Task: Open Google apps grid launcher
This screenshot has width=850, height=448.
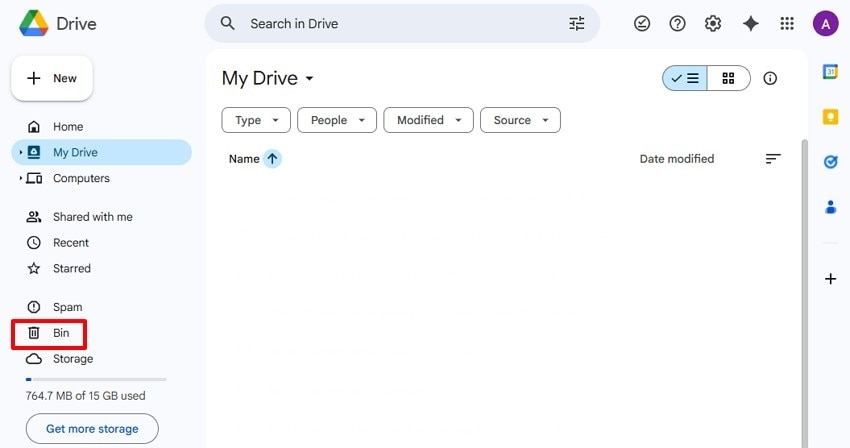Action: 787,23
